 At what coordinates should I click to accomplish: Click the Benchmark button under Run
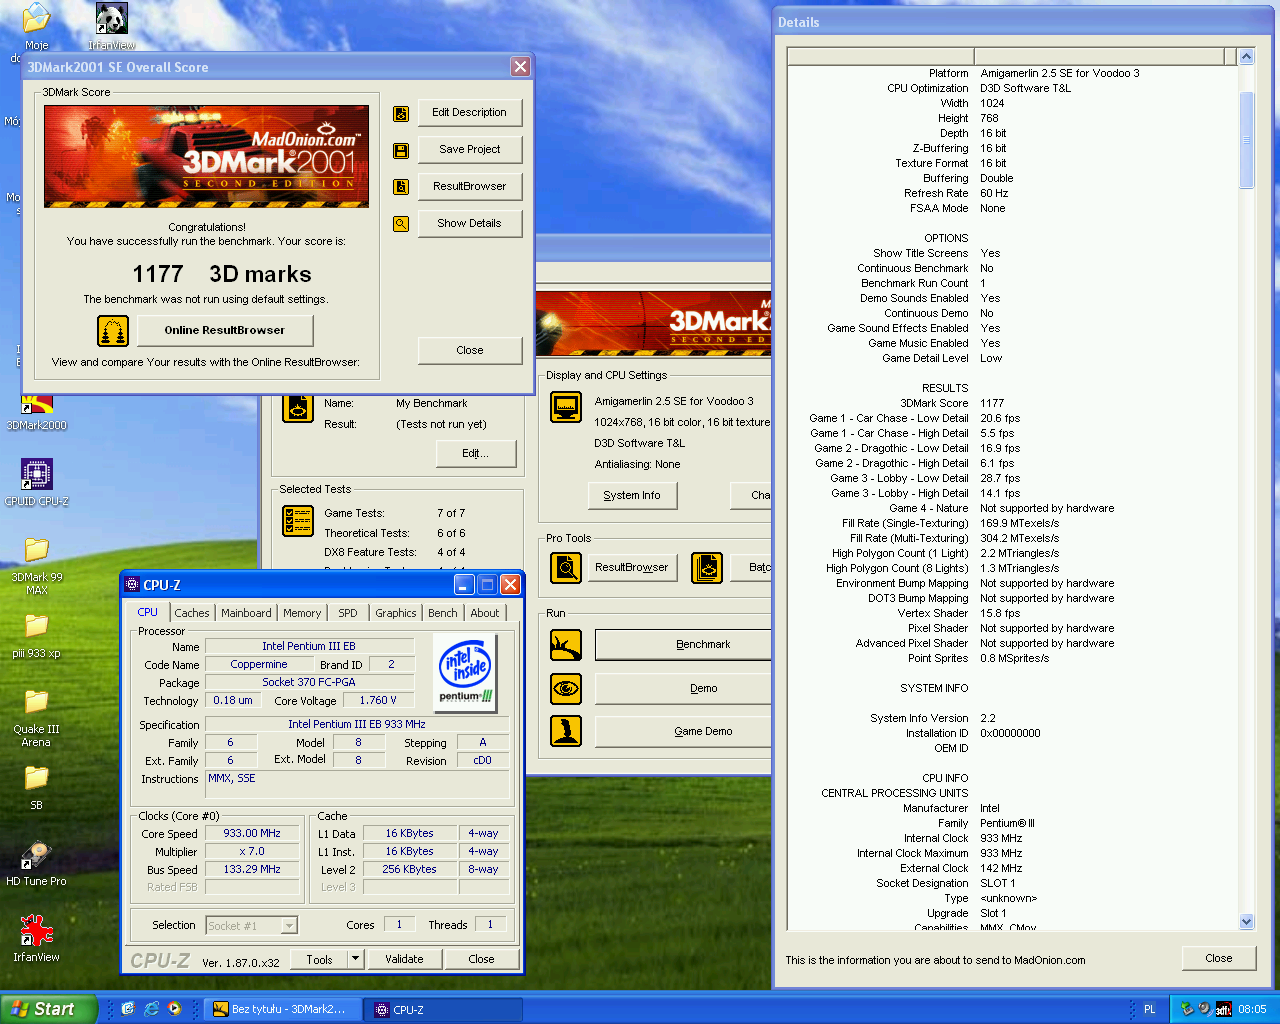(x=683, y=645)
